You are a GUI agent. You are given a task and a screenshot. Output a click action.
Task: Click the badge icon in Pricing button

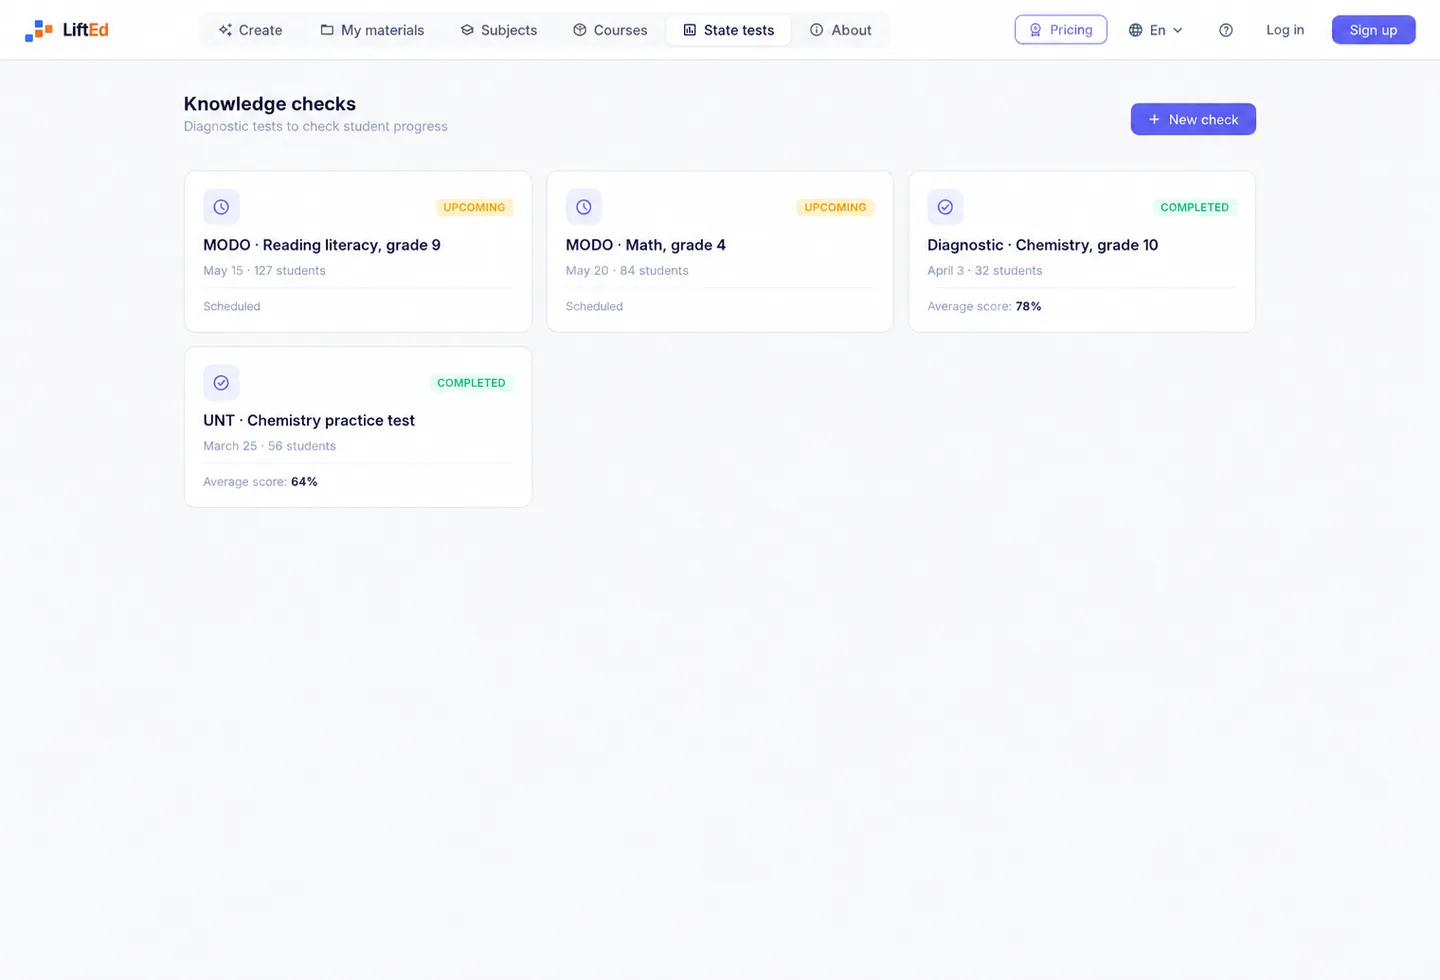click(x=1036, y=30)
